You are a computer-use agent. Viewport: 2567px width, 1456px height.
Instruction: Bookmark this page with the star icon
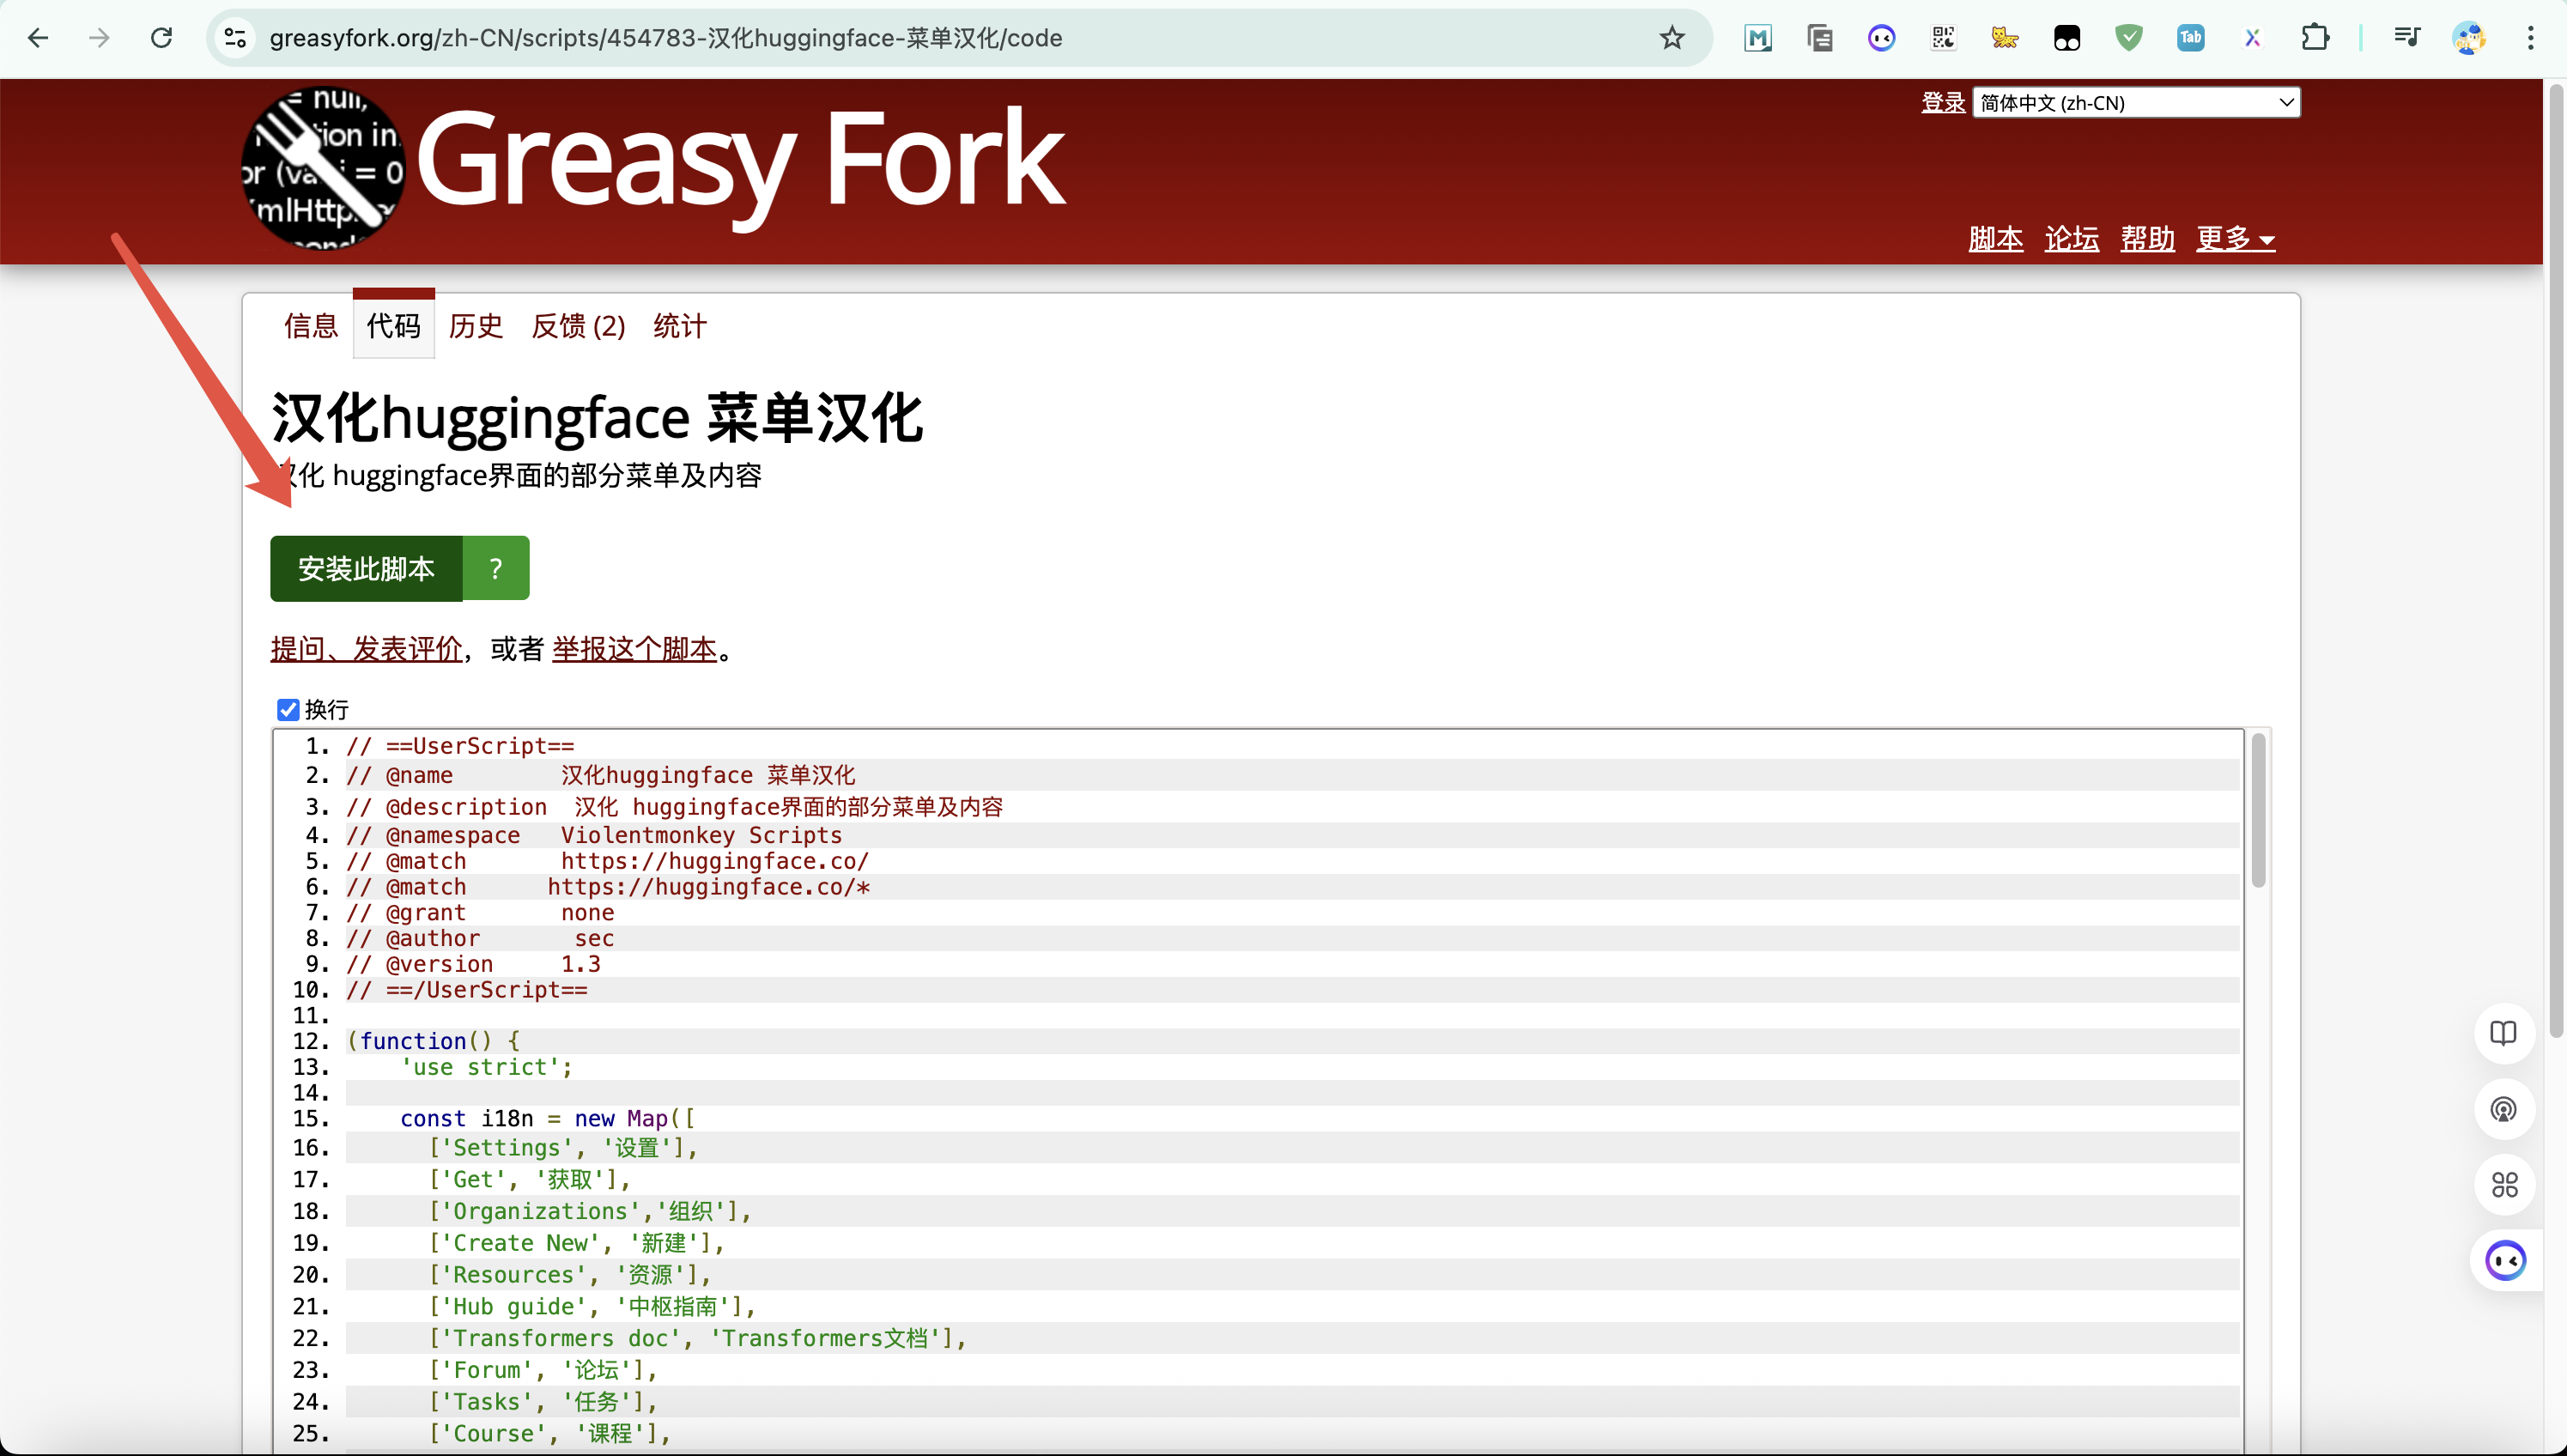[1672, 38]
